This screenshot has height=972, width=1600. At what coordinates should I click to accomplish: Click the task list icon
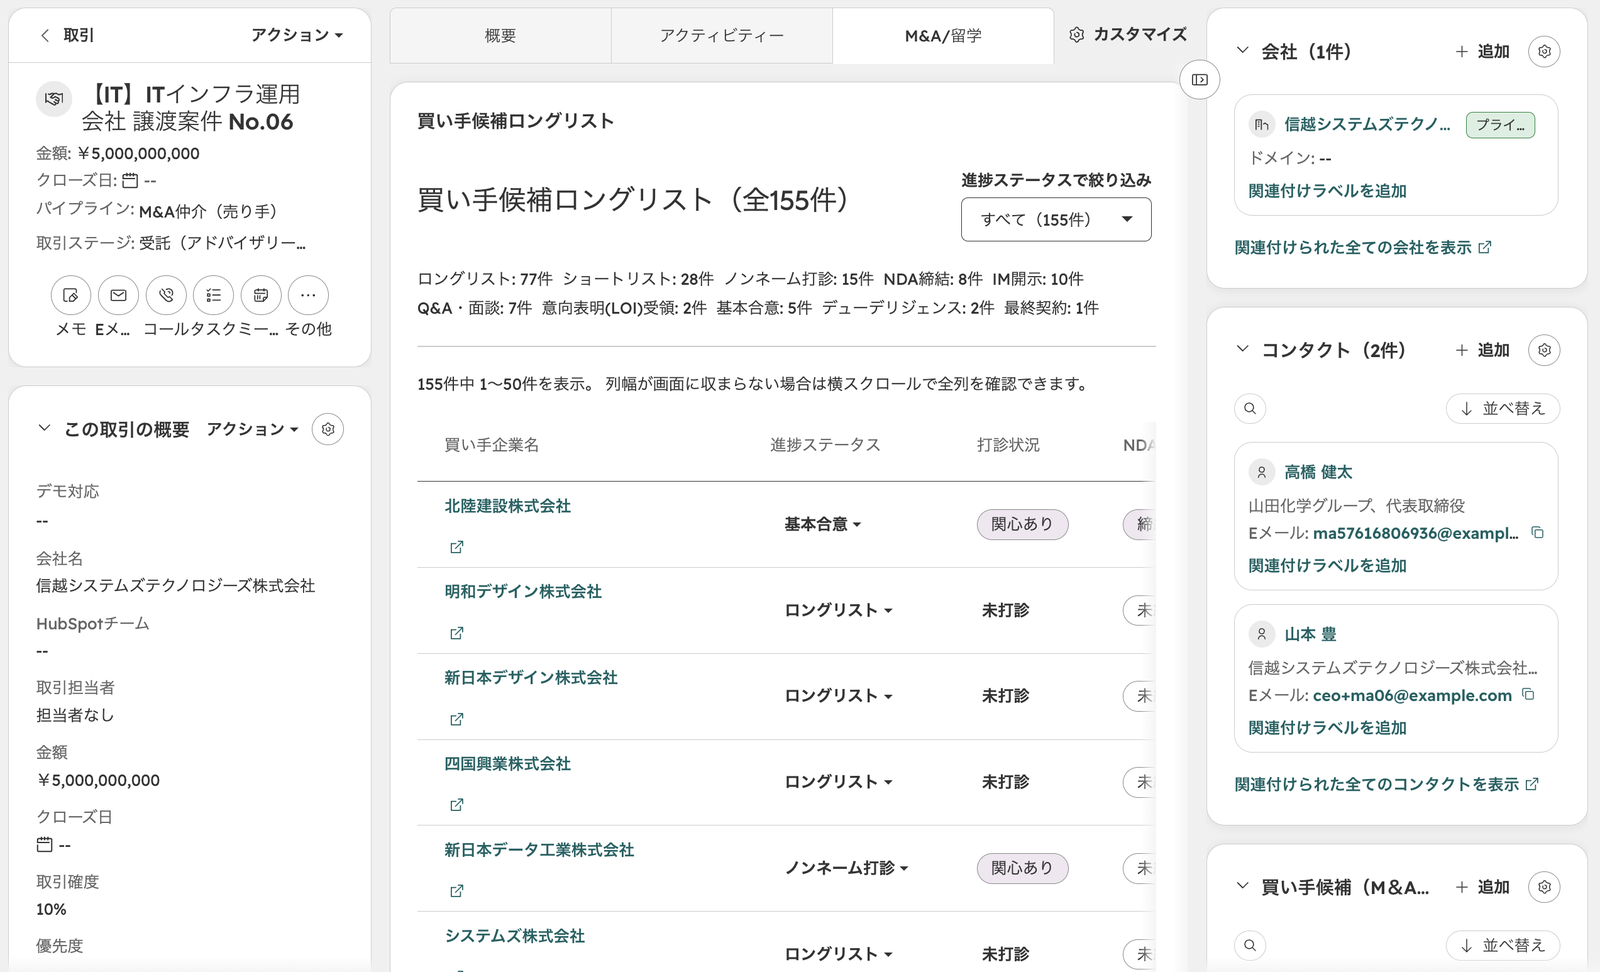point(213,295)
